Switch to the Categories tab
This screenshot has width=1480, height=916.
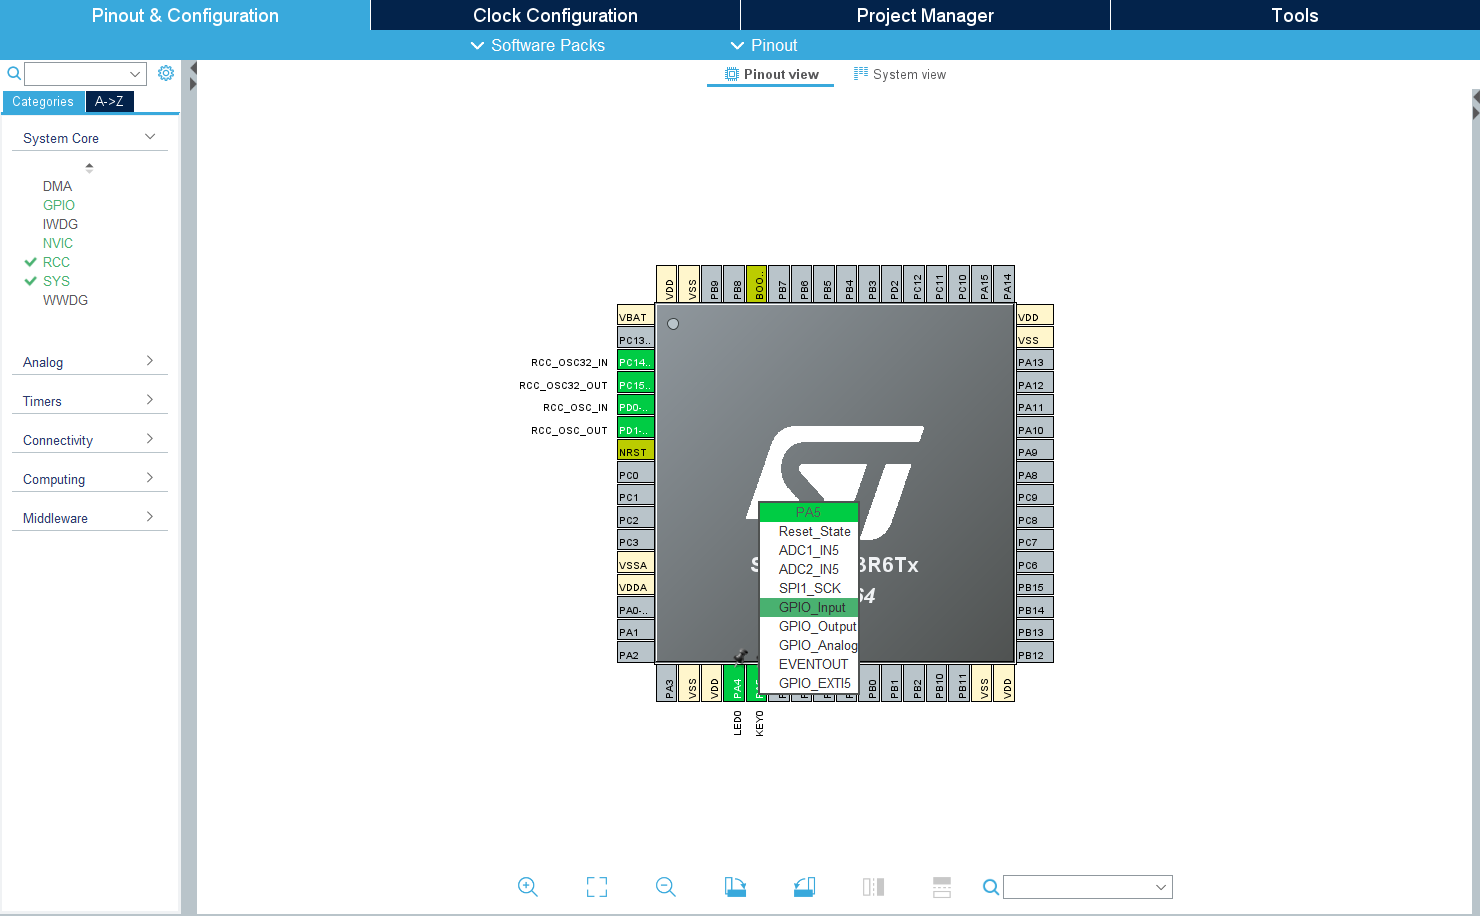point(43,102)
